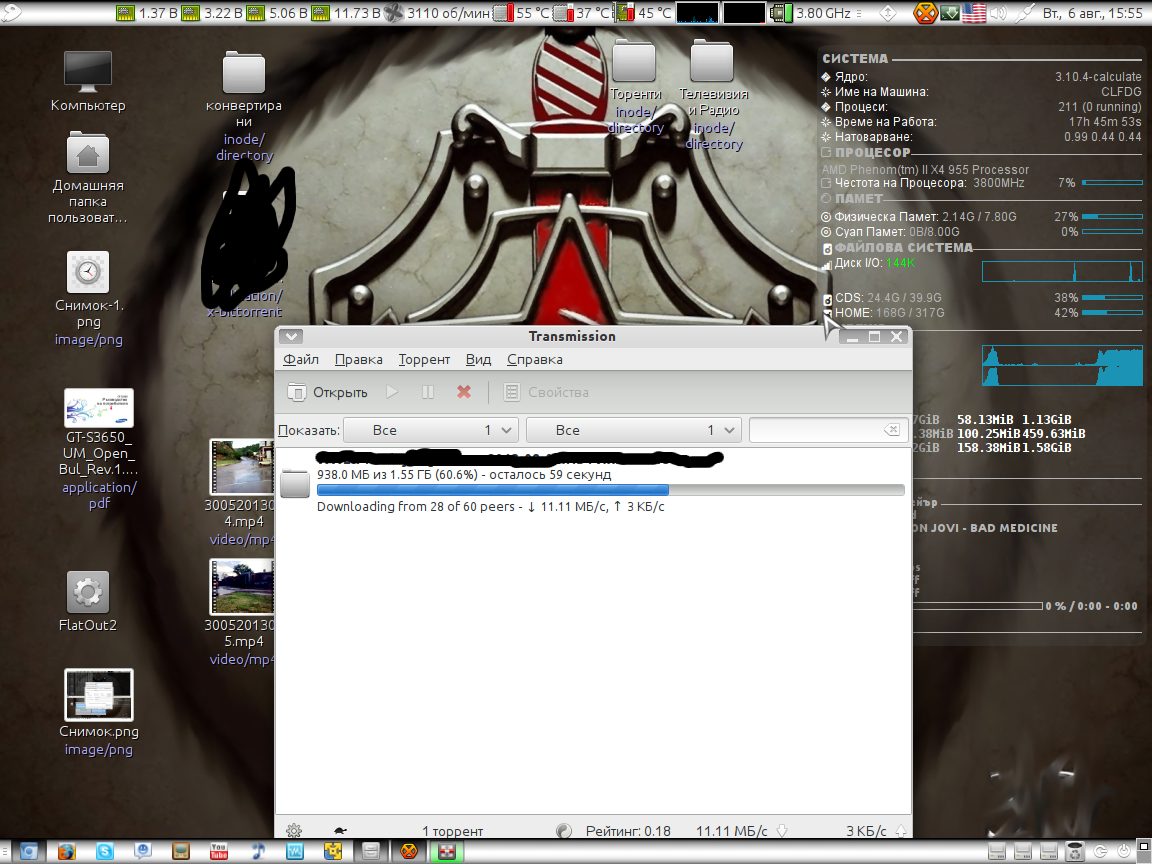Select '938.0 МБ из 1.55 ГБ (60.6%)' status text
1152x864 pixels.
tap(397, 475)
